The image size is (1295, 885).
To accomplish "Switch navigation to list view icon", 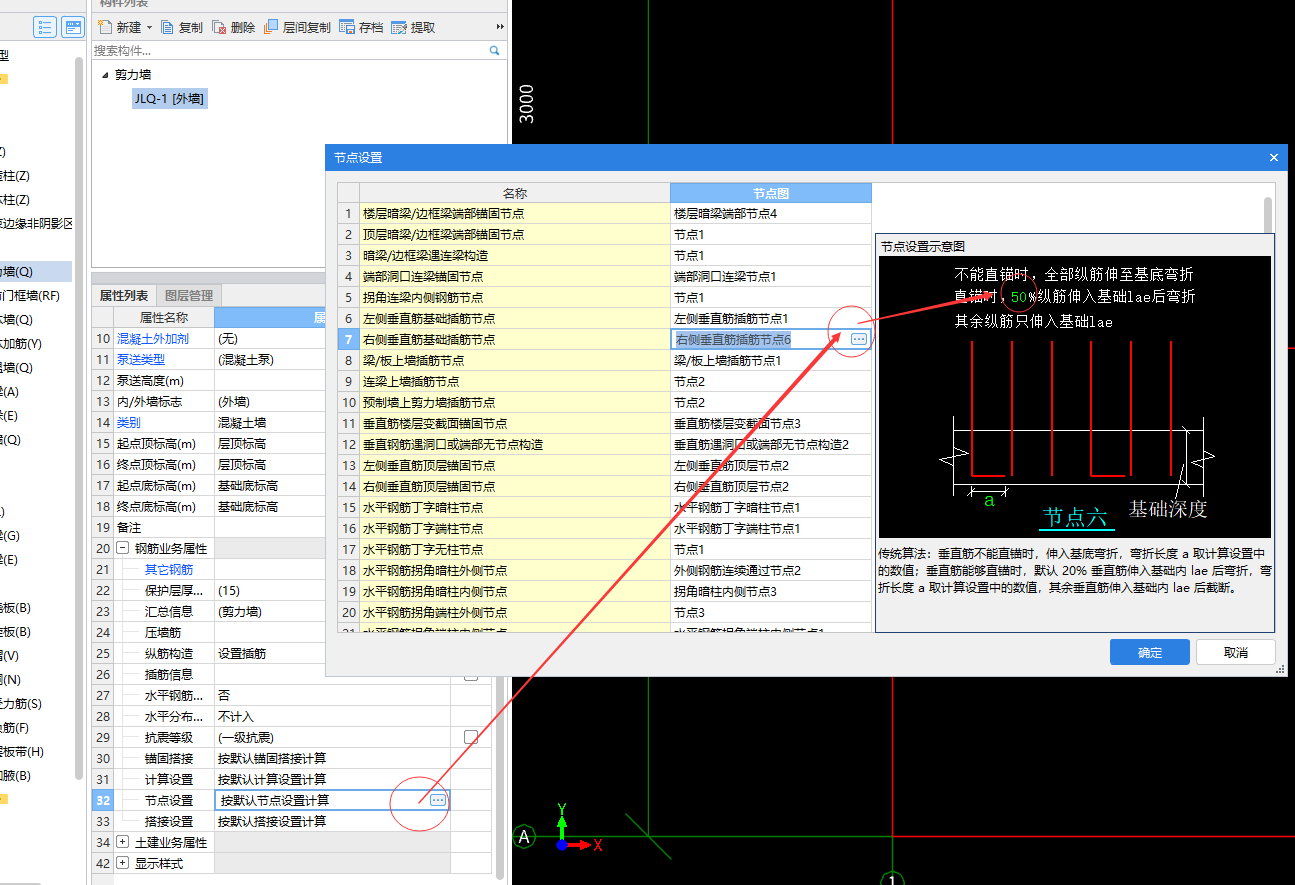I will tap(45, 27).
